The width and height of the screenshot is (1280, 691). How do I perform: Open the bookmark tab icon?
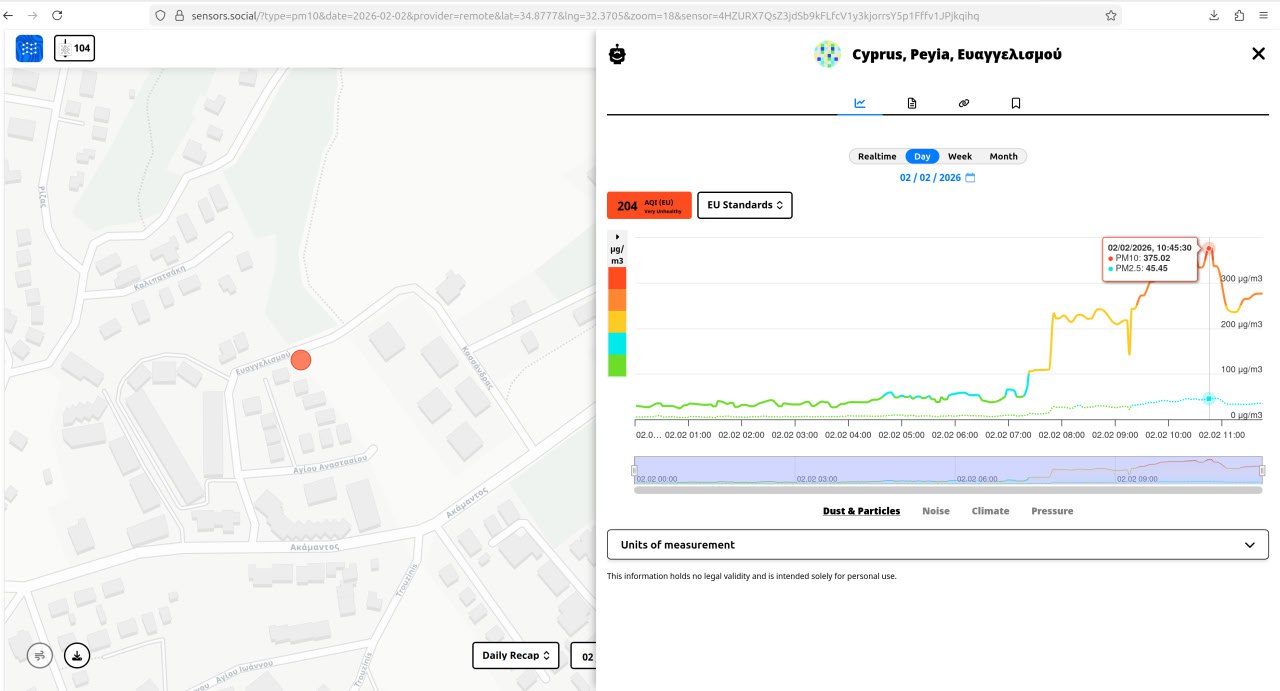(1016, 103)
